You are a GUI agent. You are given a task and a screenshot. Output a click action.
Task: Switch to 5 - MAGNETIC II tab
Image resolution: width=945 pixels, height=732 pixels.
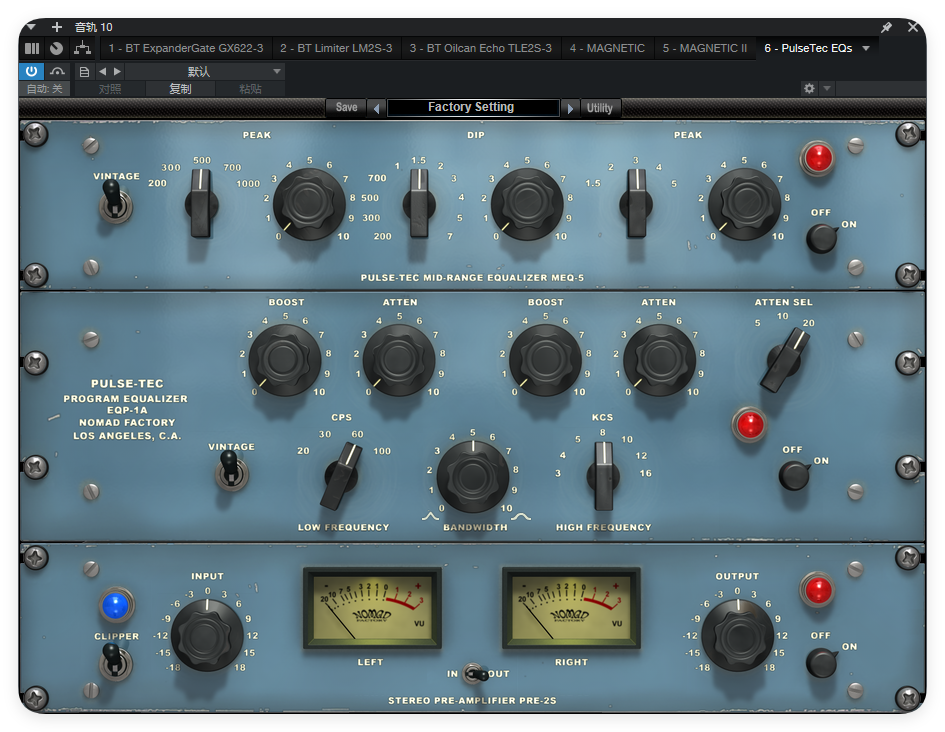tap(705, 48)
